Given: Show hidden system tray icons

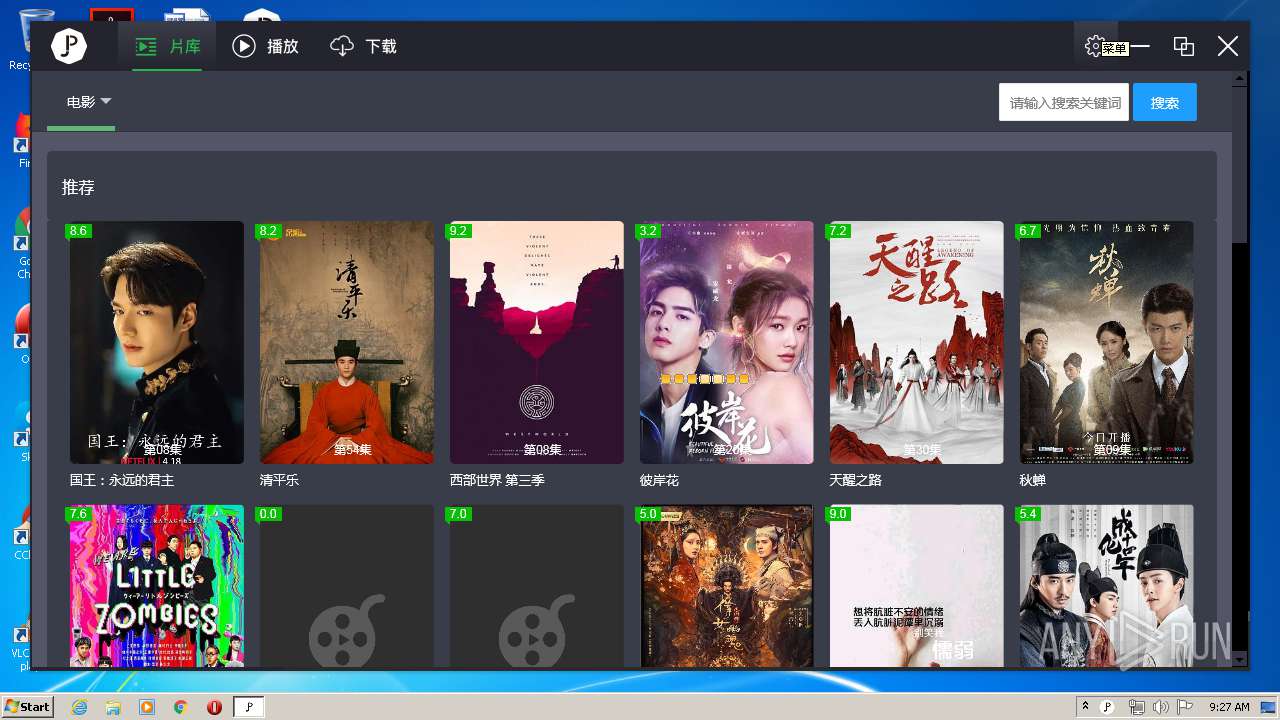Looking at the screenshot, I should click(1085, 707).
